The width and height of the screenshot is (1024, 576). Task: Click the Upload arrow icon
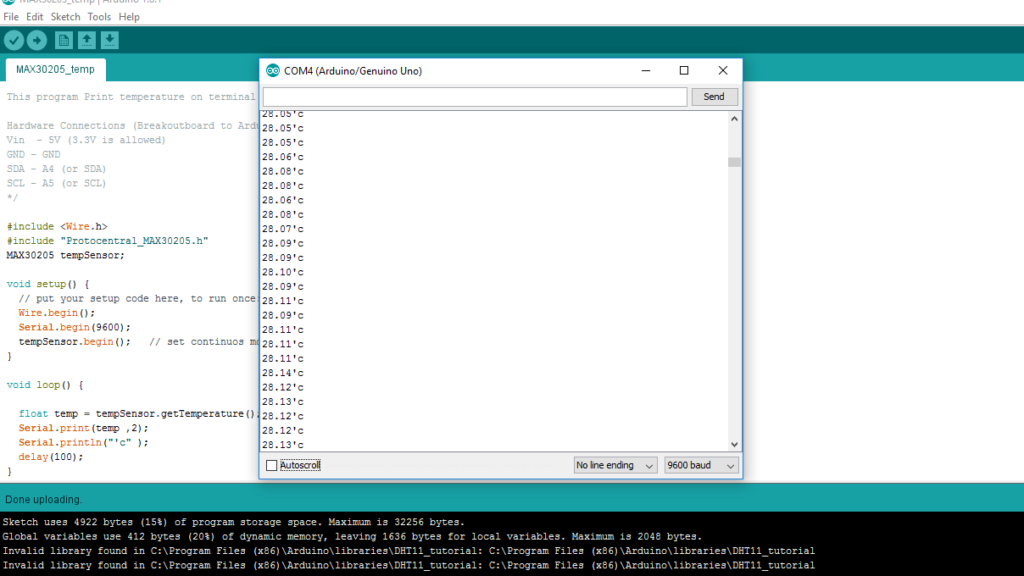[37, 40]
